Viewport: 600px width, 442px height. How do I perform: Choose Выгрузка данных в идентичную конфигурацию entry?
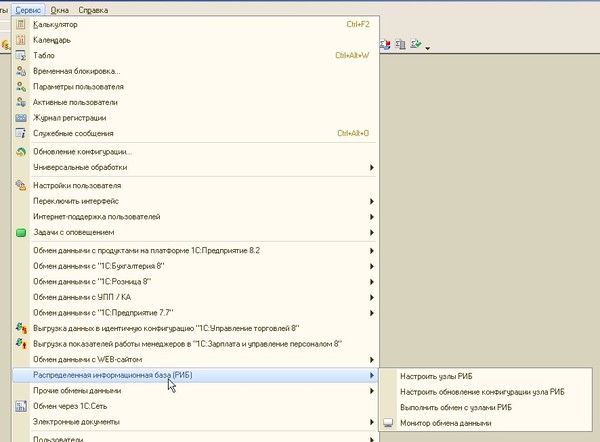195,328
